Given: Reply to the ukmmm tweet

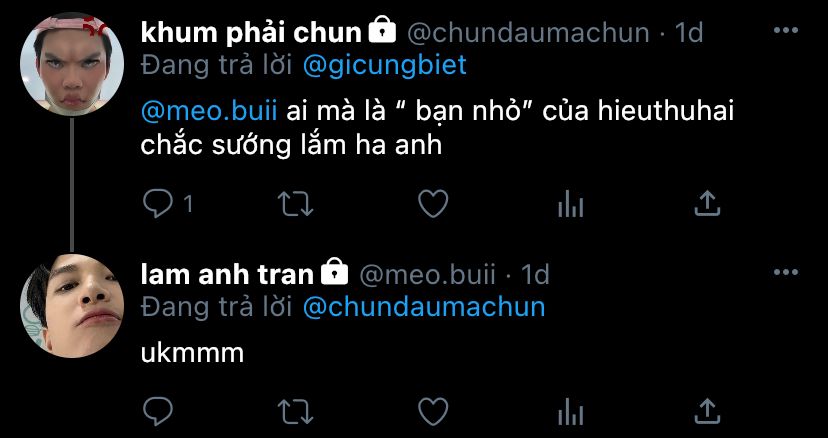Looking at the screenshot, I should click(x=158, y=411).
